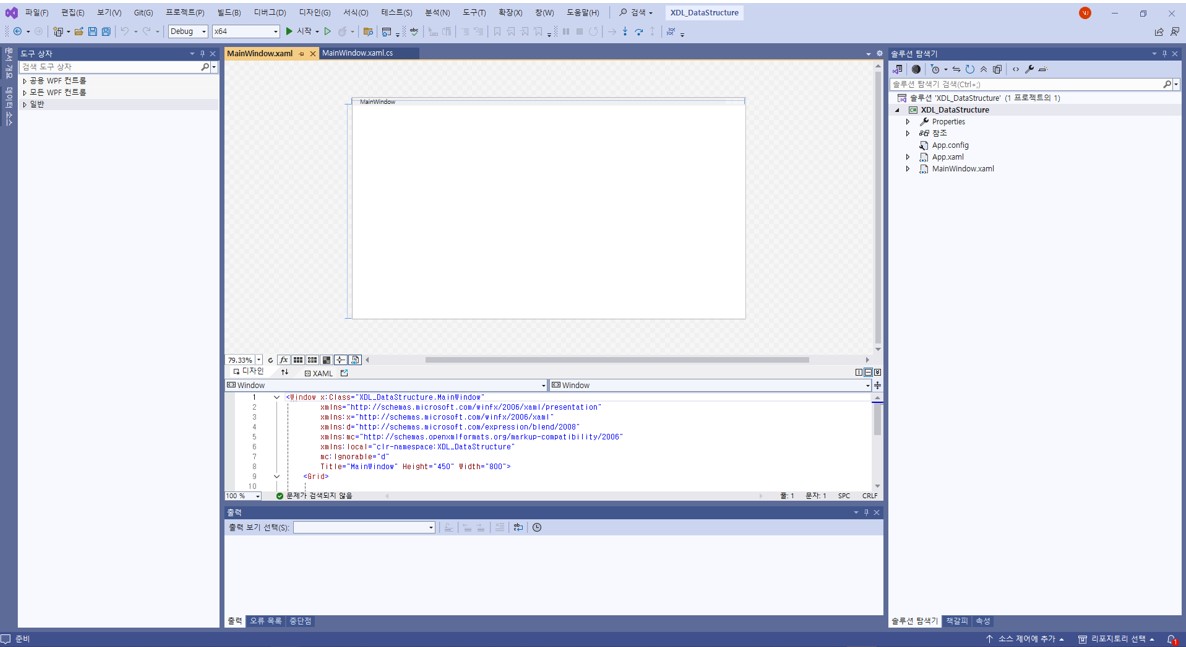Click the Navigate Backward arrow icon
The image size is (1186, 647).
(x=17, y=32)
